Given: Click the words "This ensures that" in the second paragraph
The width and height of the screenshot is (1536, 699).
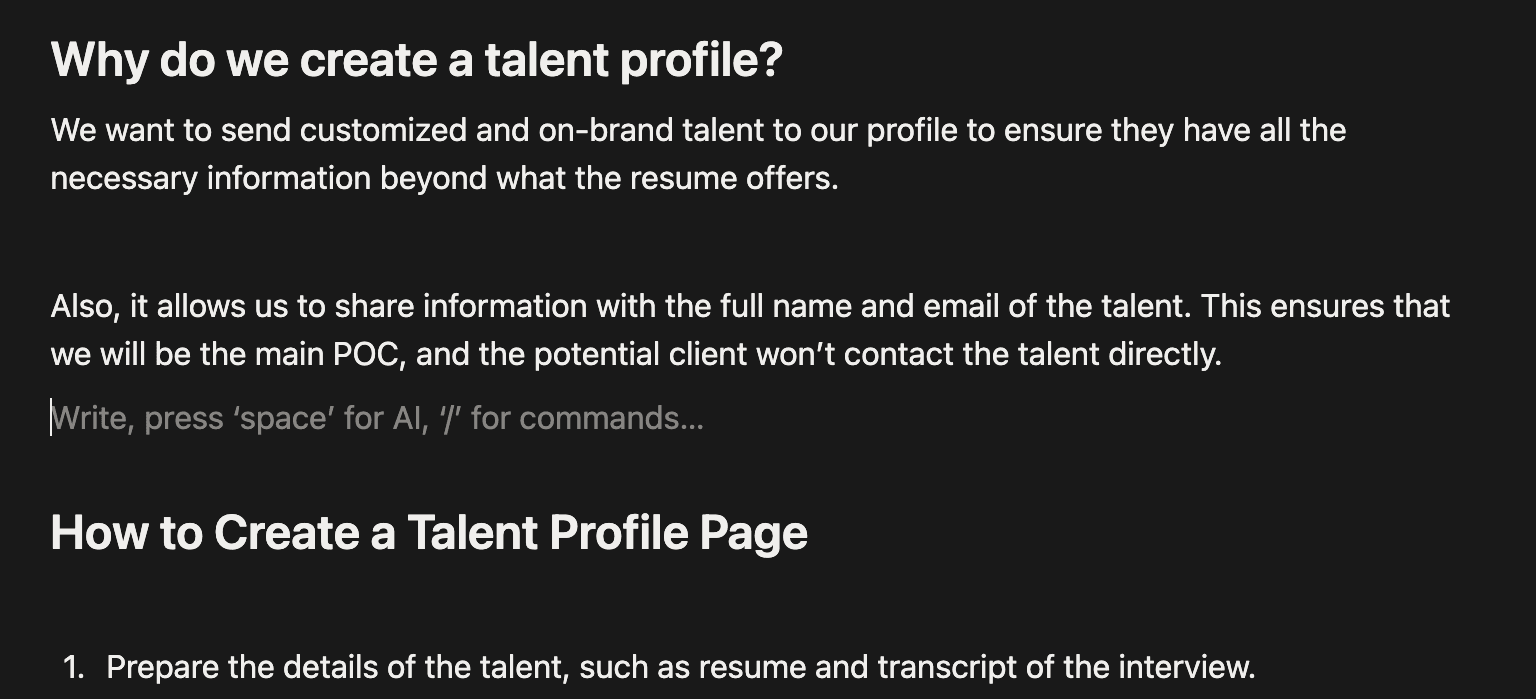Looking at the screenshot, I should tap(1325, 306).
